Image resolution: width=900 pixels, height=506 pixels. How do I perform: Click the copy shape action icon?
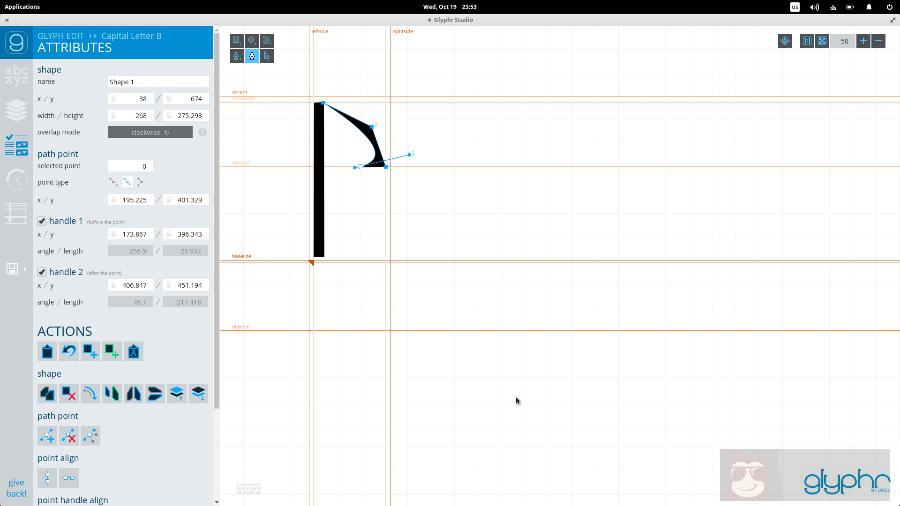(47, 394)
